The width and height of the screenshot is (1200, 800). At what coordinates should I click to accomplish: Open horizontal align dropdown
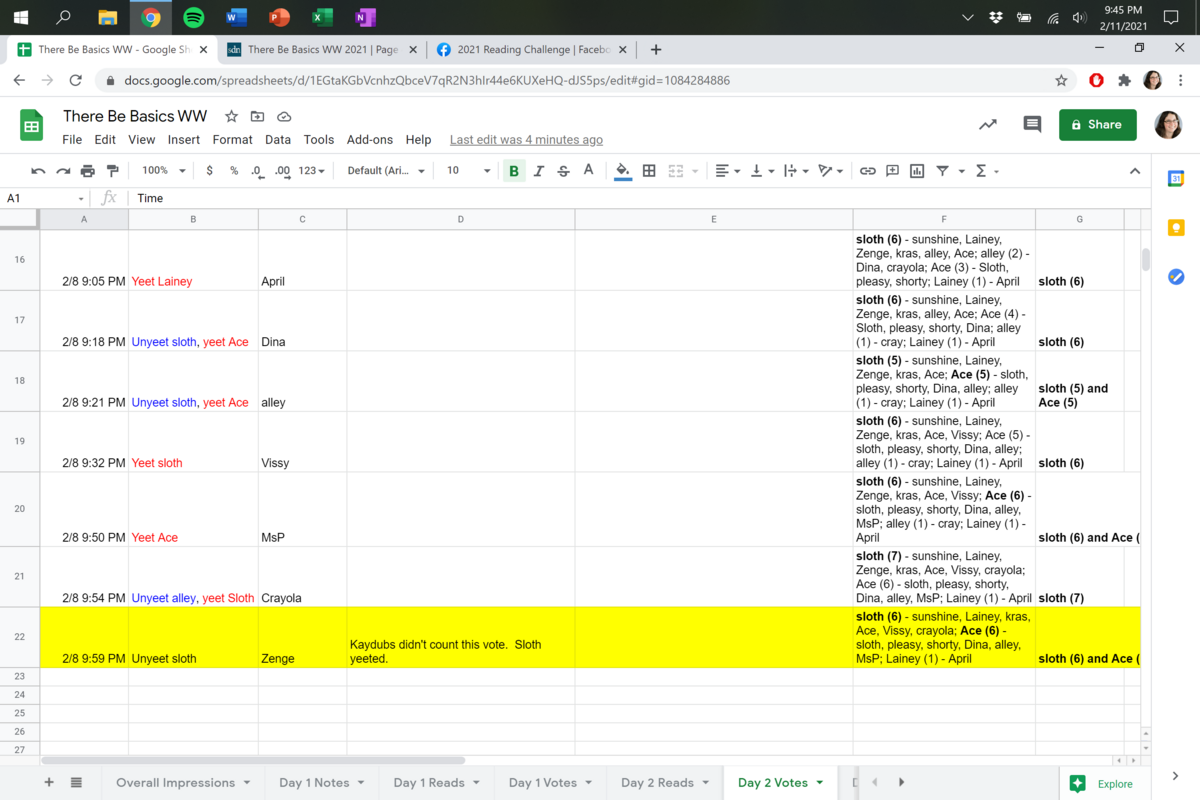tap(727, 171)
